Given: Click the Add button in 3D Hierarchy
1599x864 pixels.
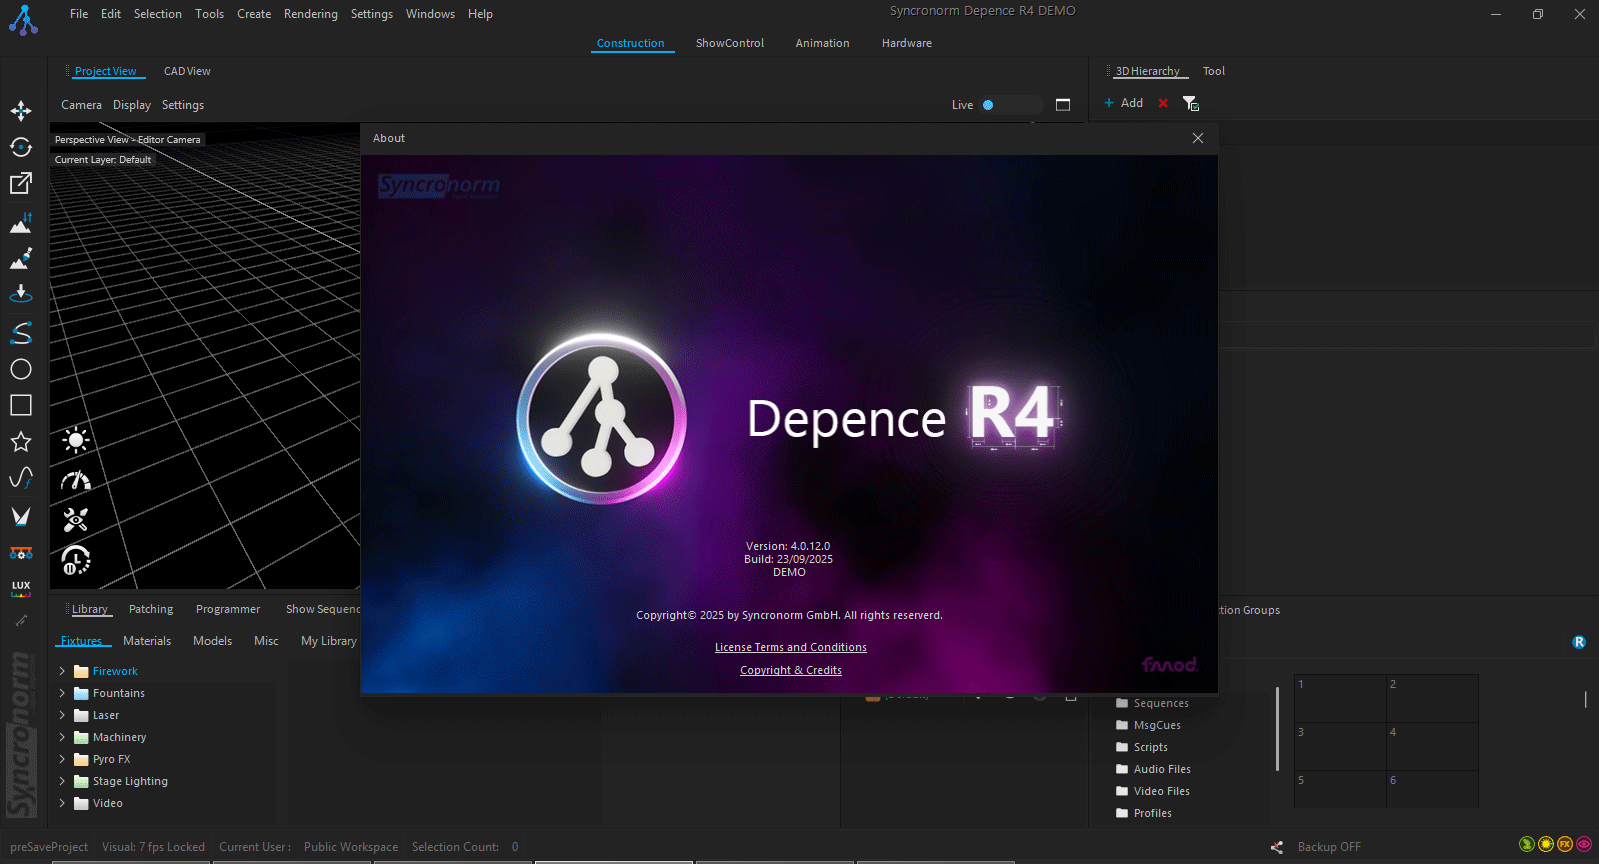Looking at the screenshot, I should [x=1123, y=103].
